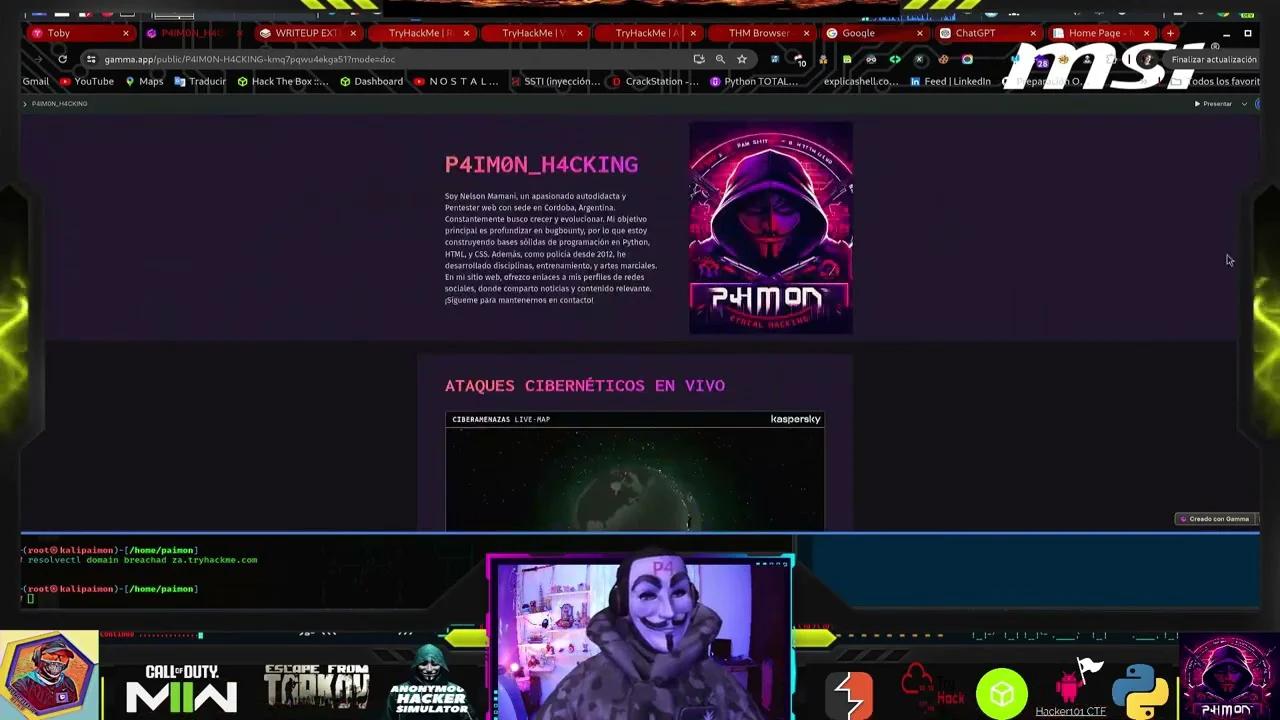Click the TryHackMe cloud icon
Image resolution: width=1280 pixels, height=720 pixels.
(933, 688)
